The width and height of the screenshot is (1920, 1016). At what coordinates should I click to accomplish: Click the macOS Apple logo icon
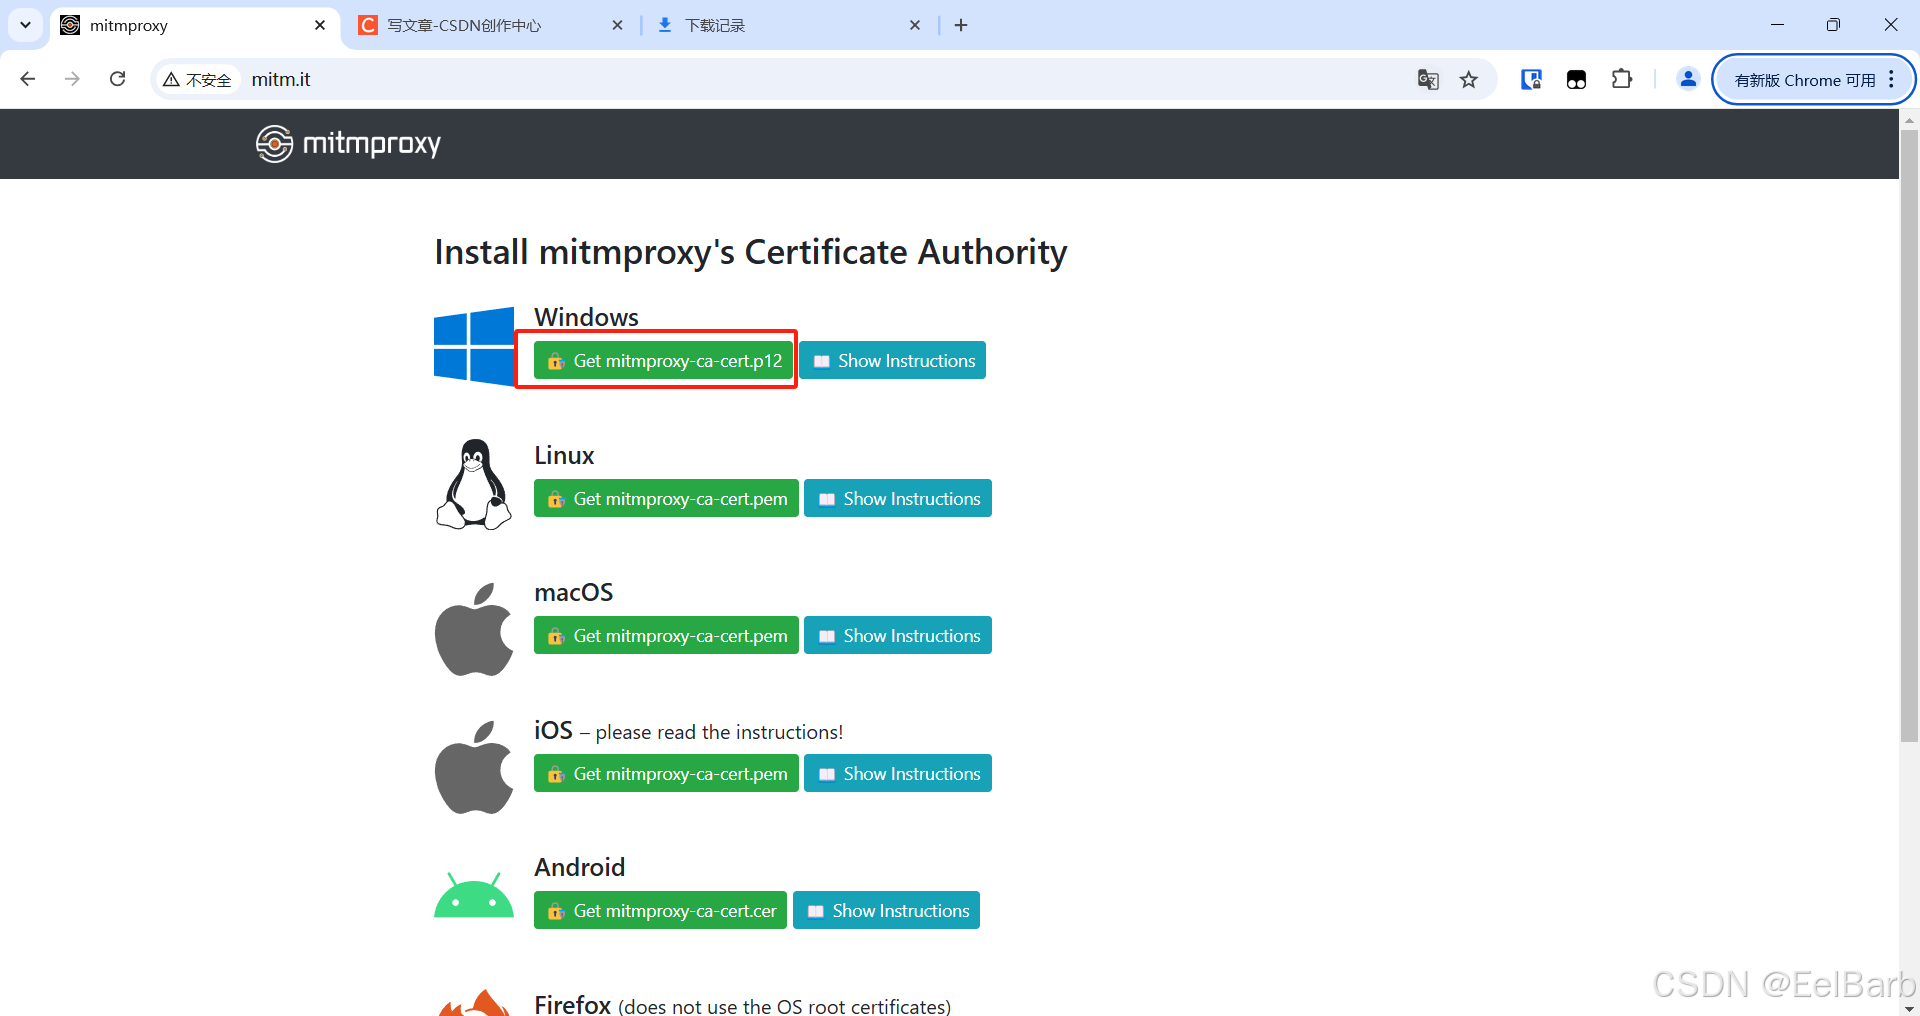pyautogui.click(x=474, y=629)
